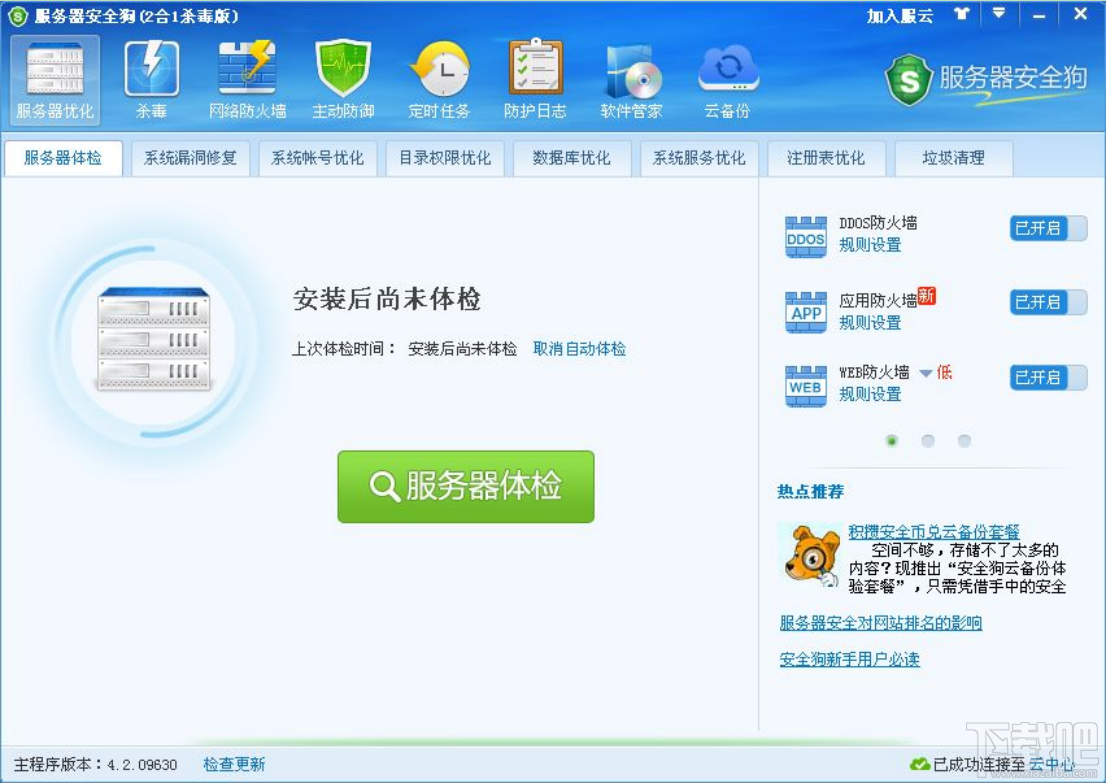Click the green 服务器体检 scan button
1106x783 pixels.
coord(465,487)
